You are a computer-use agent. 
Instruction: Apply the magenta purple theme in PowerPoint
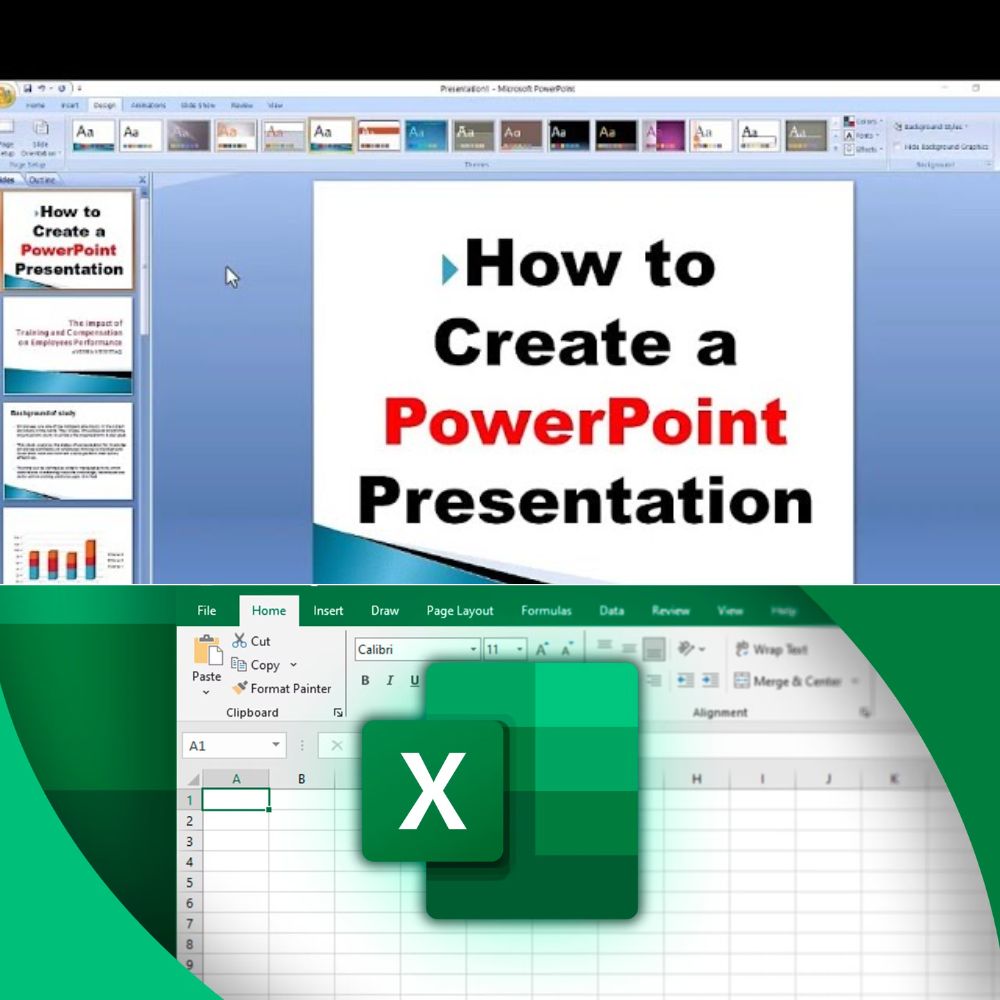click(x=664, y=136)
